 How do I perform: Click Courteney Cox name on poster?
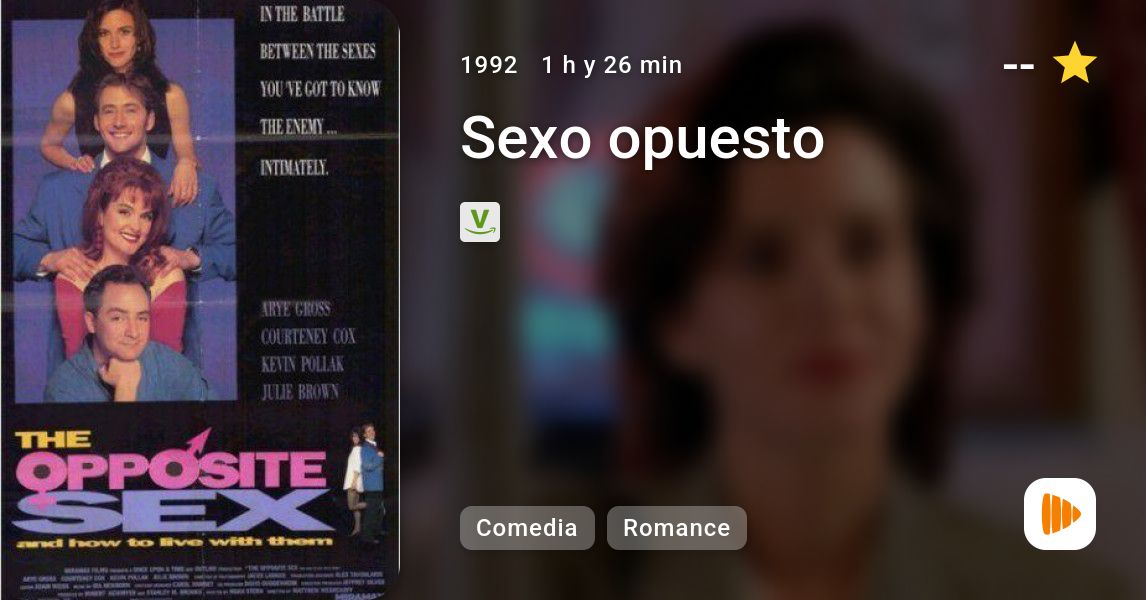tap(308, 336)
